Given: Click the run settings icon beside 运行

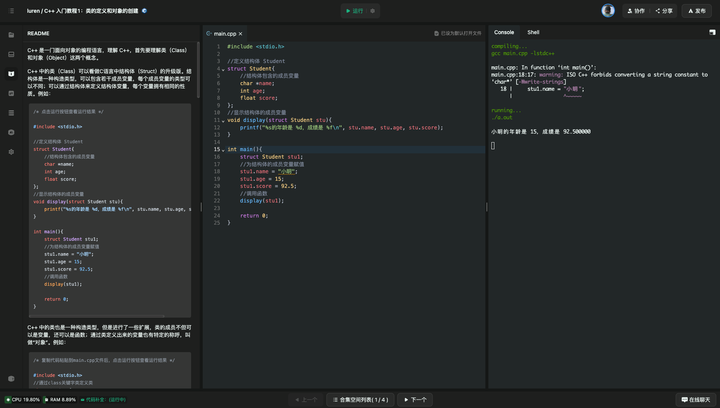Looking at the screenshot, I should coord(373,11).
